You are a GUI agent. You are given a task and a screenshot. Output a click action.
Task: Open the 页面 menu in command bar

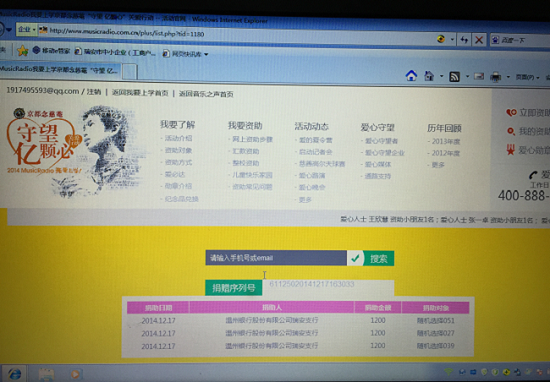coord(527,77)
